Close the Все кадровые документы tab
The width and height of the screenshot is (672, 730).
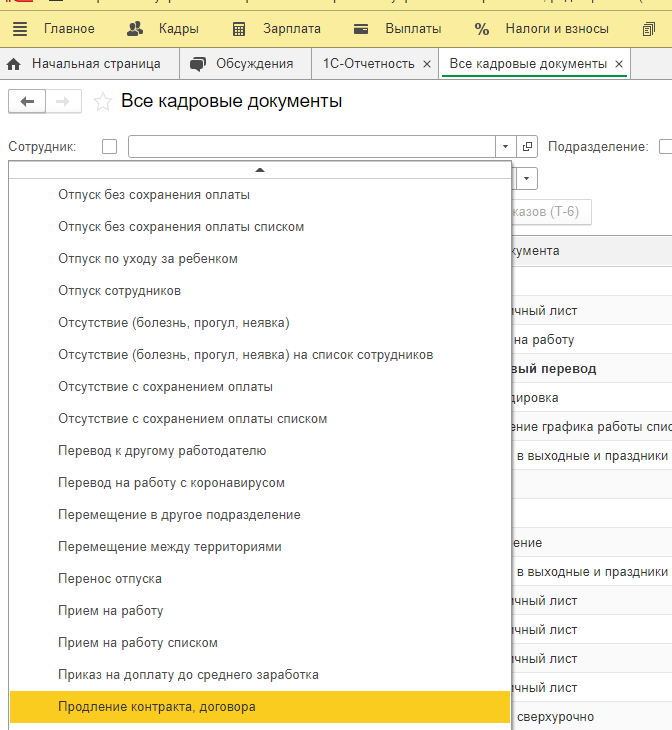coord(619,64)
